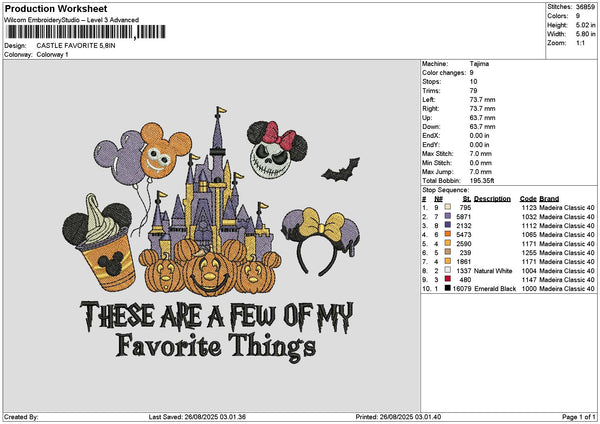The width and height of the screenshot is (600, 424).
Task: Select the 'Code' column header
Action: coord(528,199)
